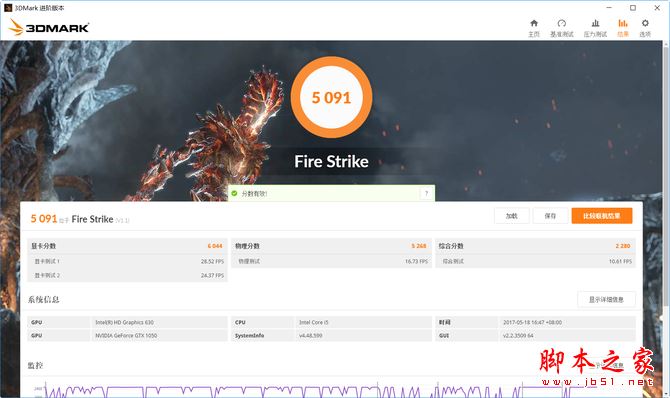The image size is (670, 398).
Task: Open the 选项 options gear
Action: [645, 28]
